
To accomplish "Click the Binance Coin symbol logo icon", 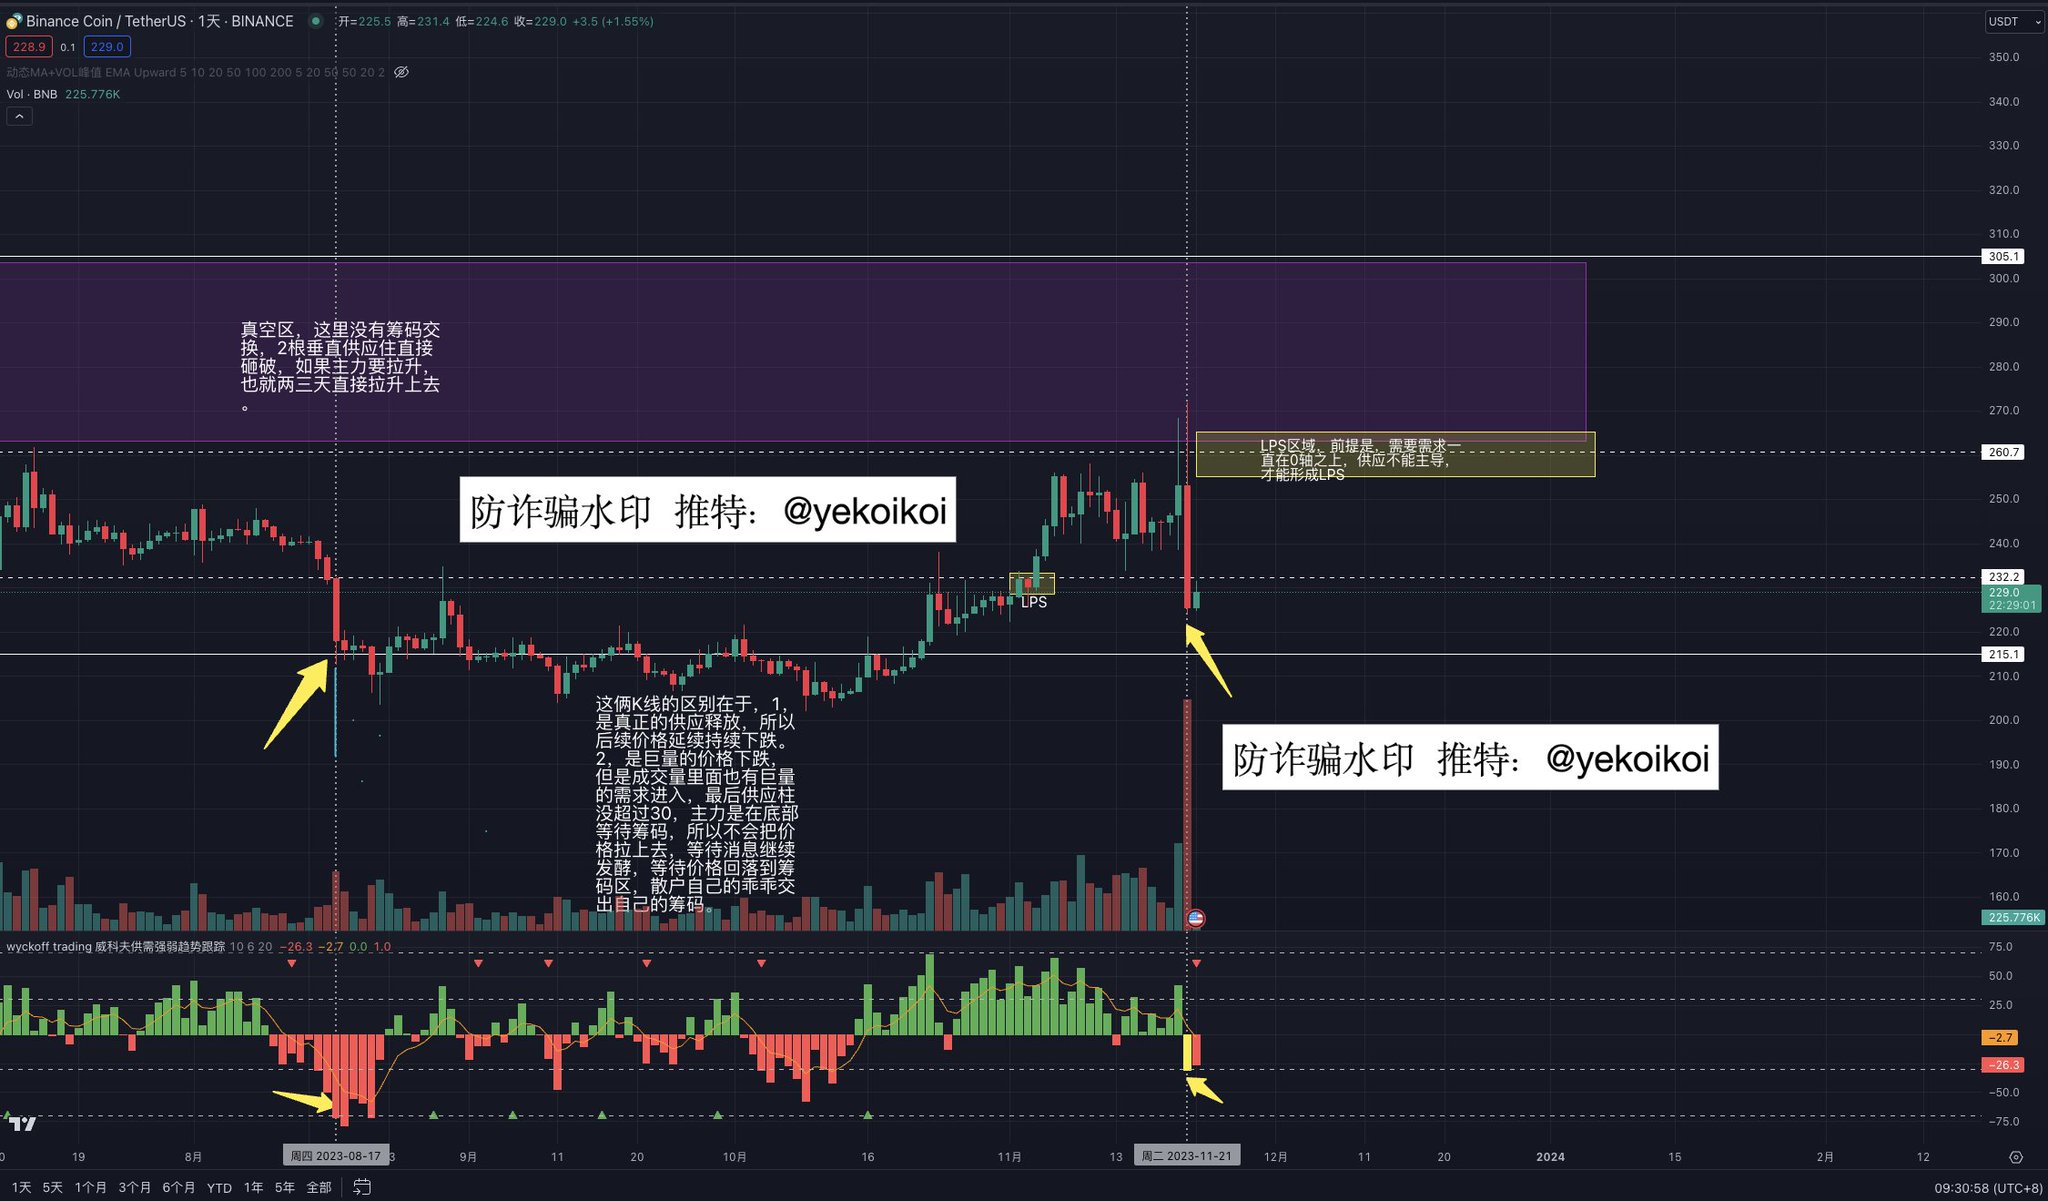I will [14, 21].
